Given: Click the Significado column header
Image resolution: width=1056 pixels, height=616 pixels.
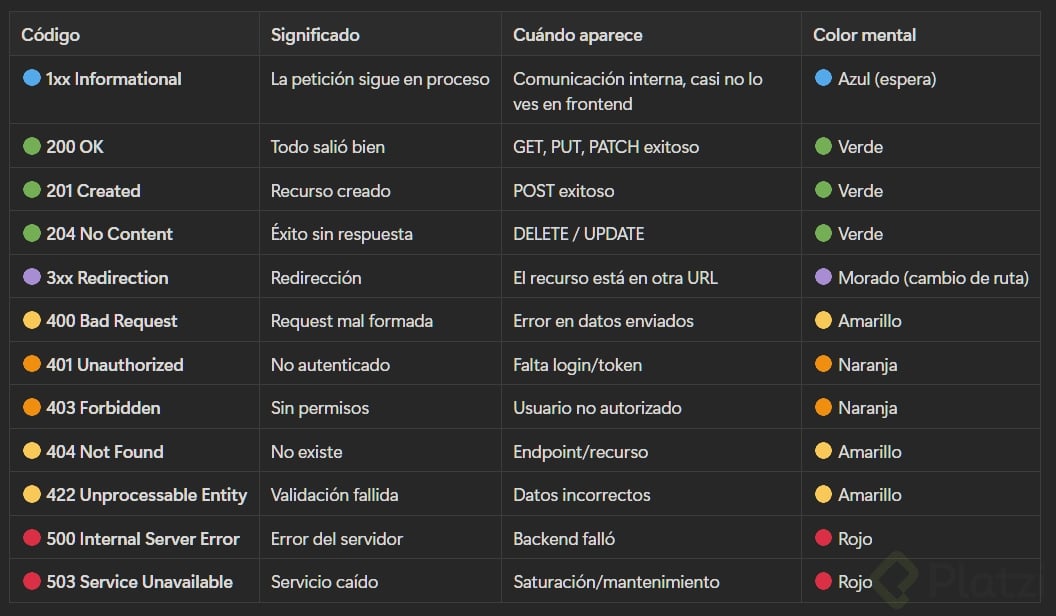Looking at the screenshot, I should point(315,35).
